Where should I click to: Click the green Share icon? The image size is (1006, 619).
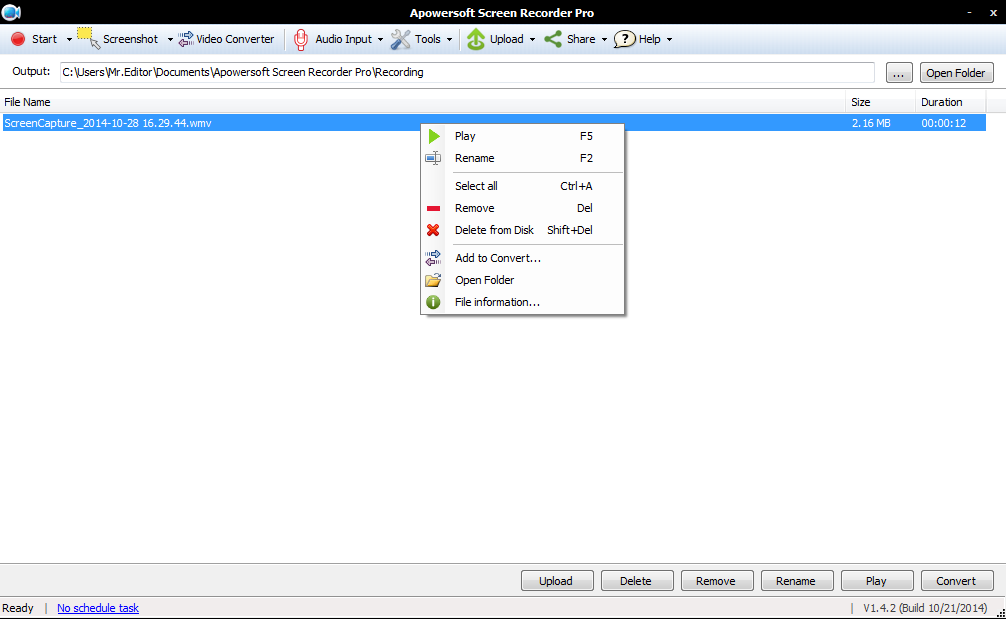pos(552,39)
